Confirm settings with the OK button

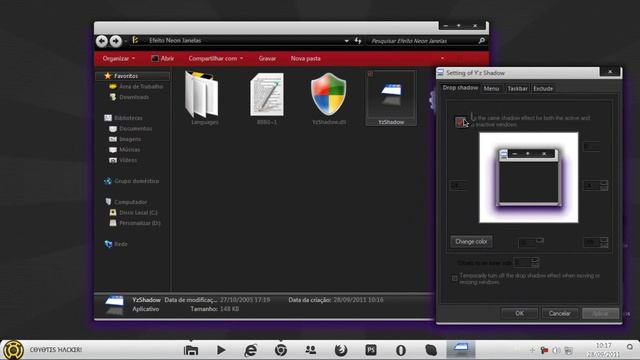tap(519, 313)
